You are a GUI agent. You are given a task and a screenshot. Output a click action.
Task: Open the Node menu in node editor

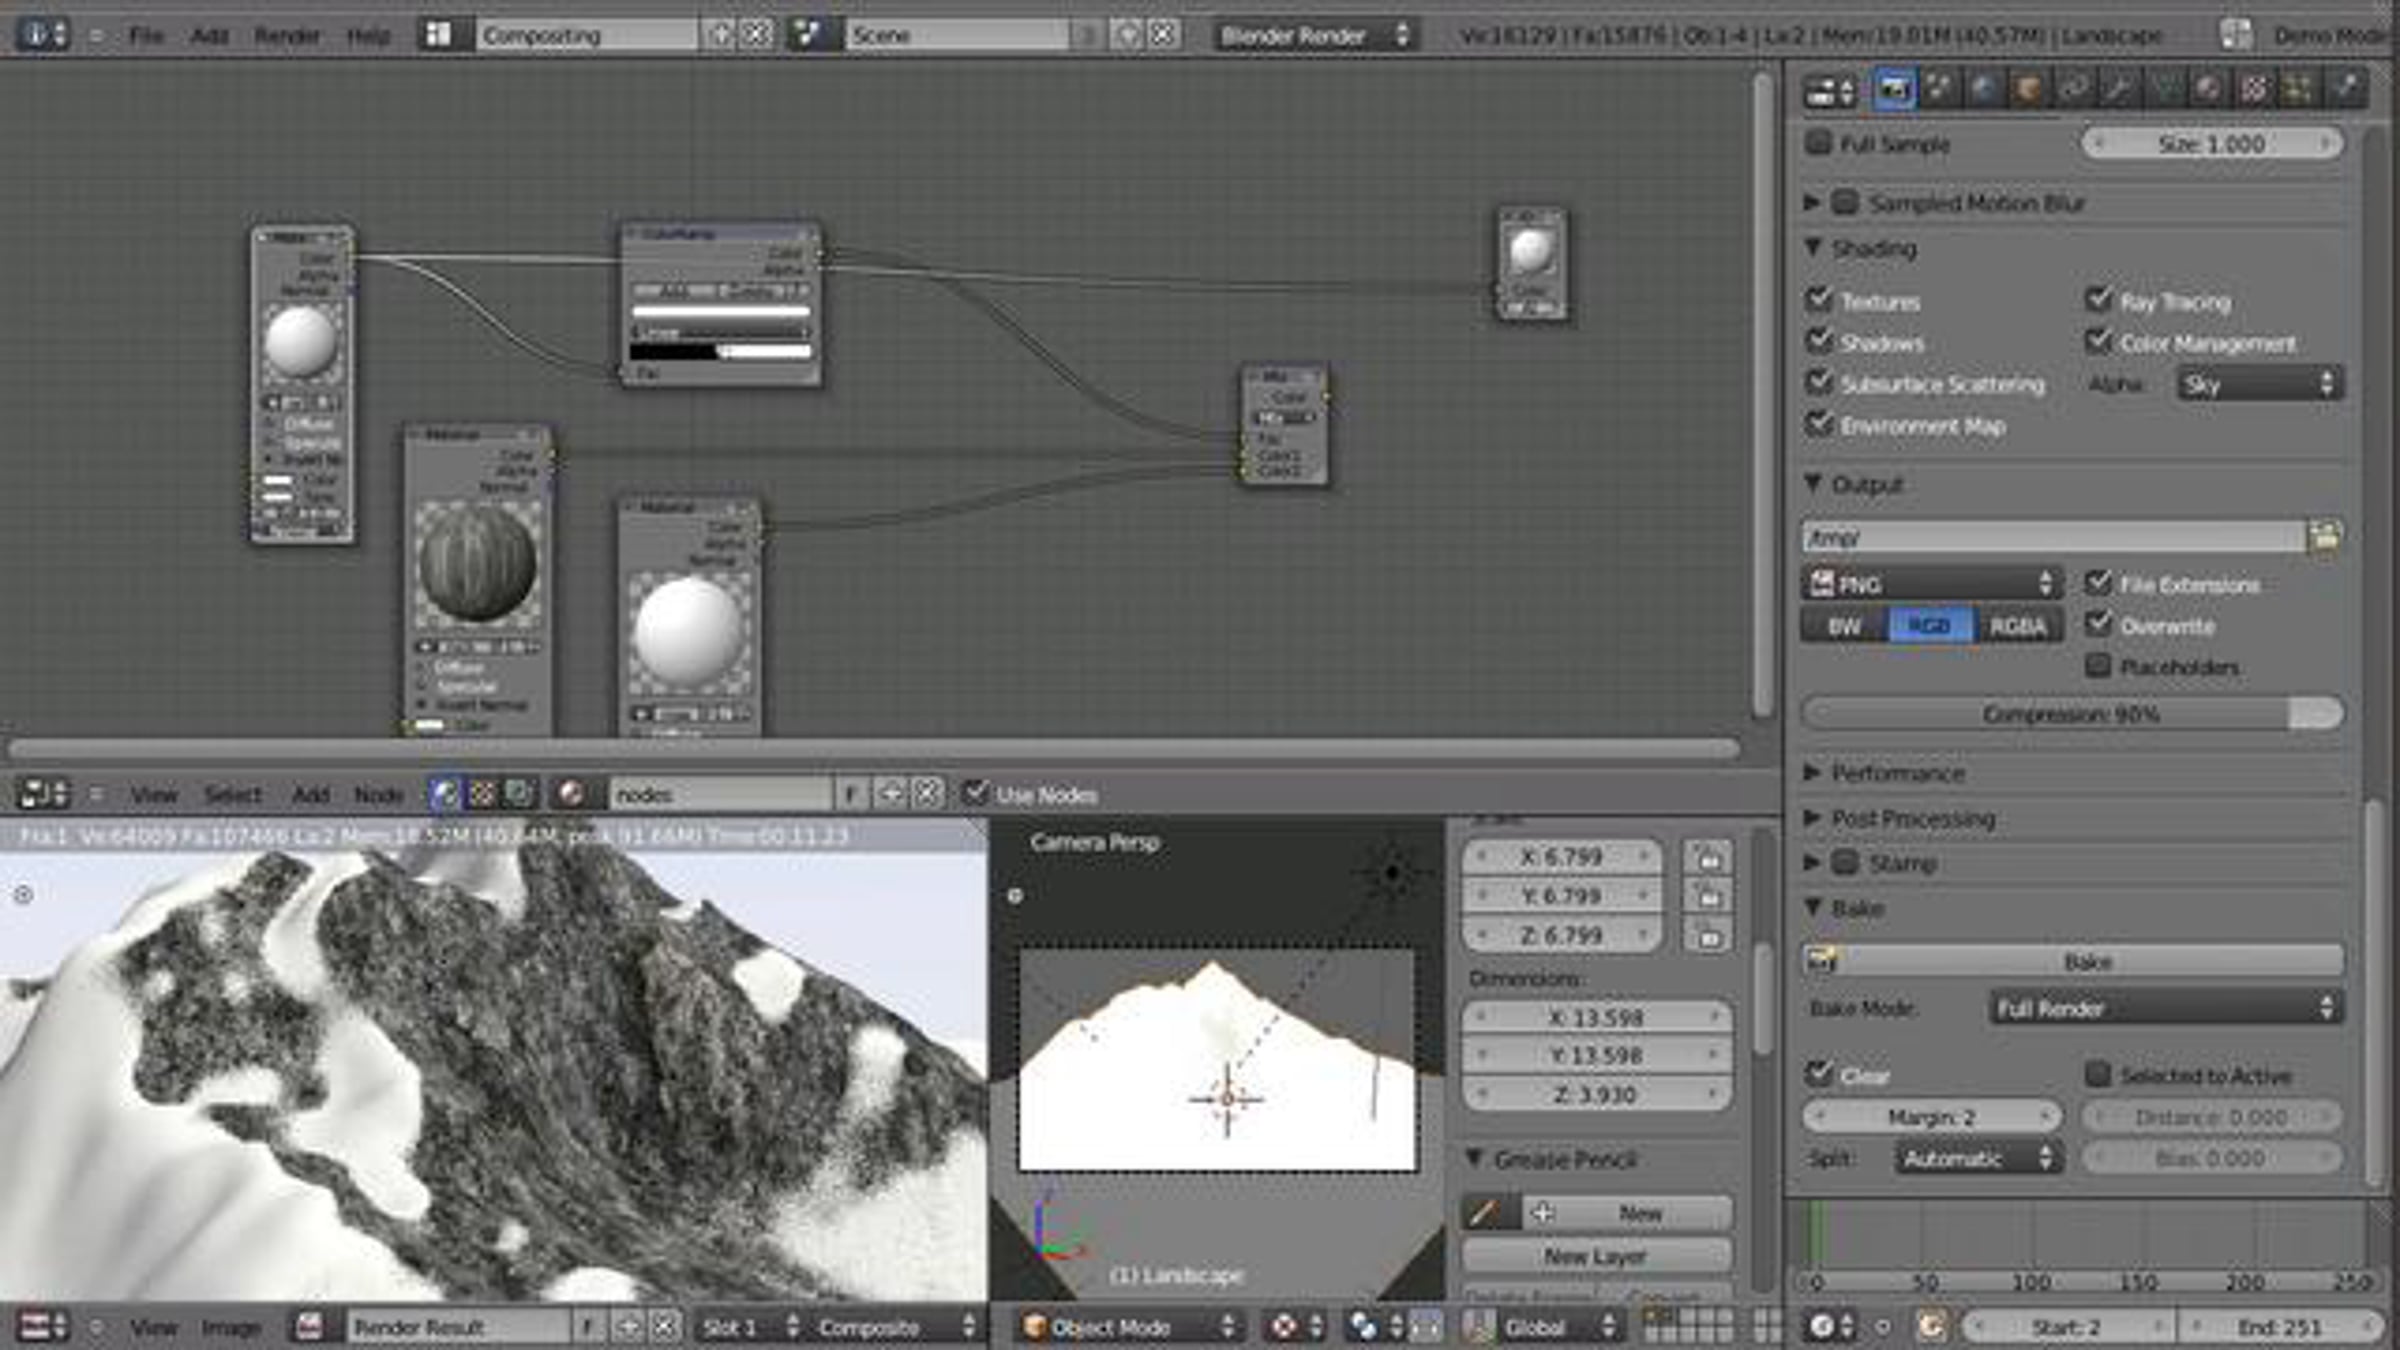pos(378,795)
